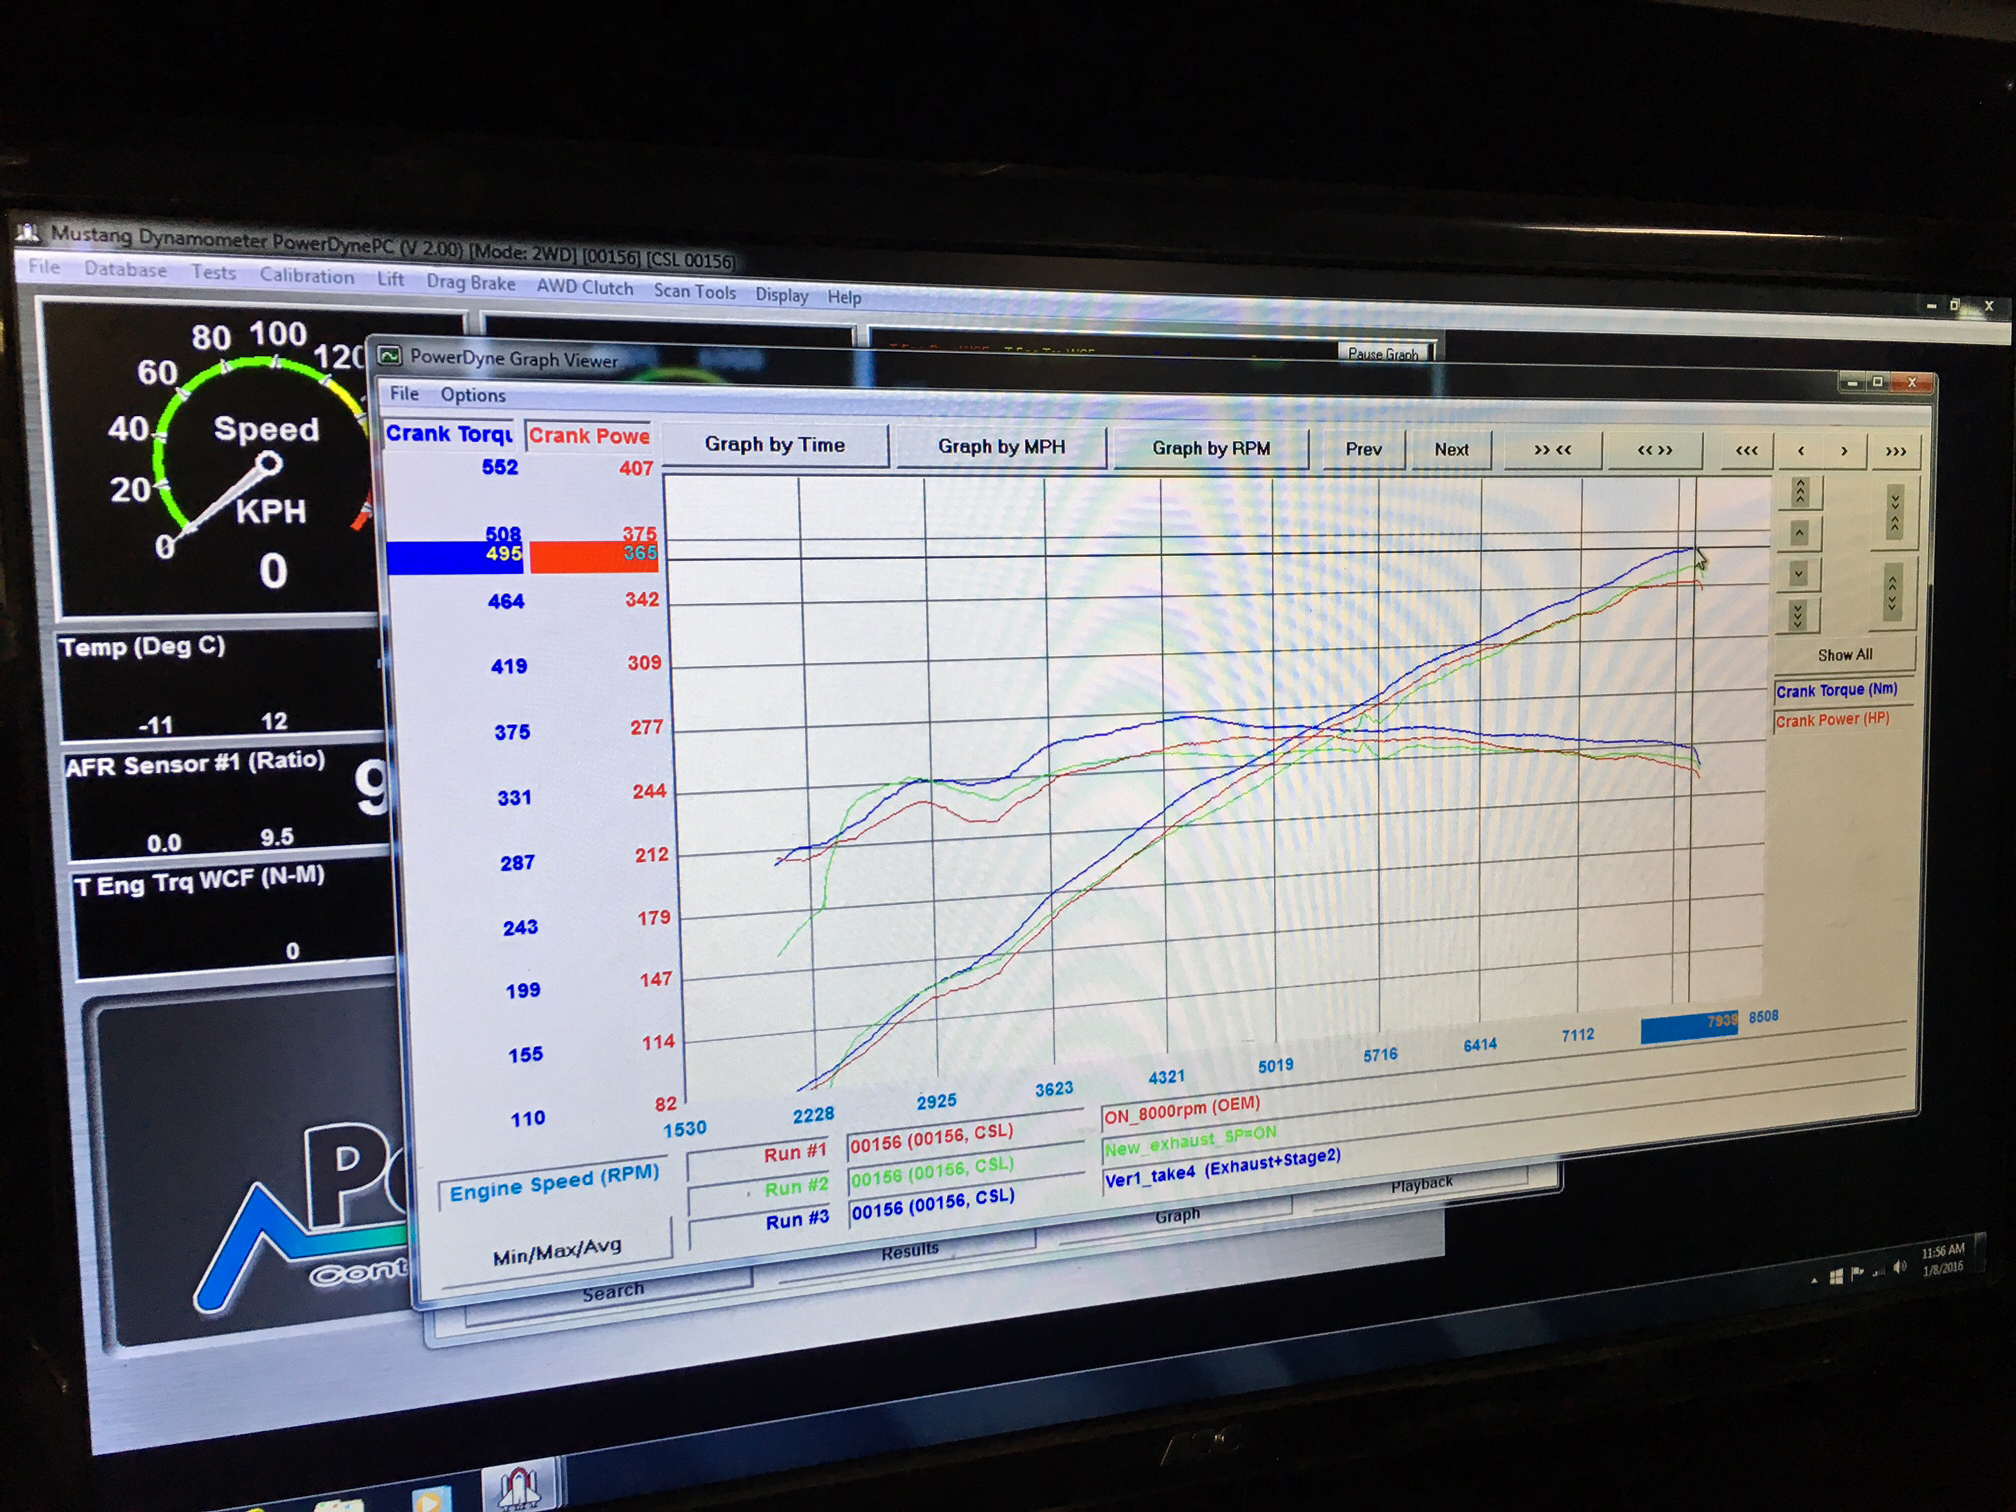Open the Help menu in the main window
Viewport: 2016px width, 1512px height.
[x=844, y=297]
